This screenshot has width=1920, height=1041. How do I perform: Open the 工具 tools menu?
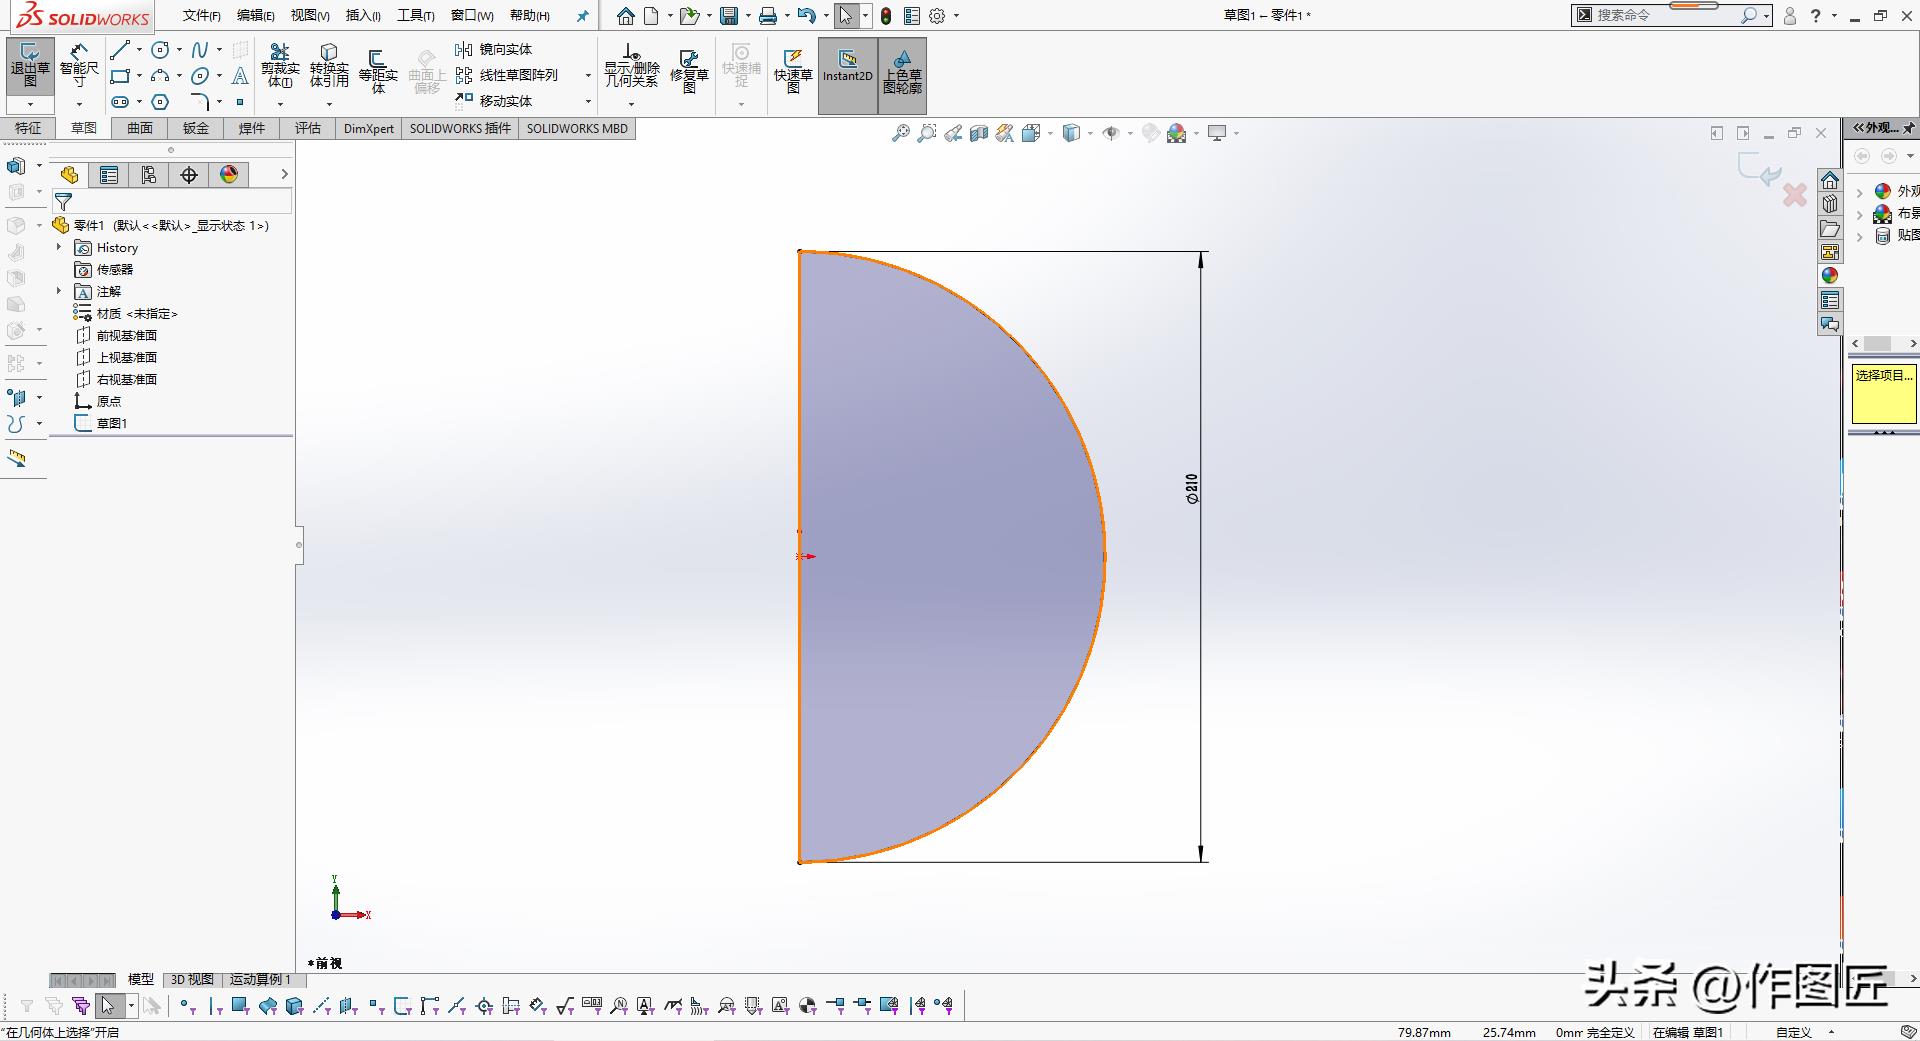pyautogui.click(x=415, y=15)
